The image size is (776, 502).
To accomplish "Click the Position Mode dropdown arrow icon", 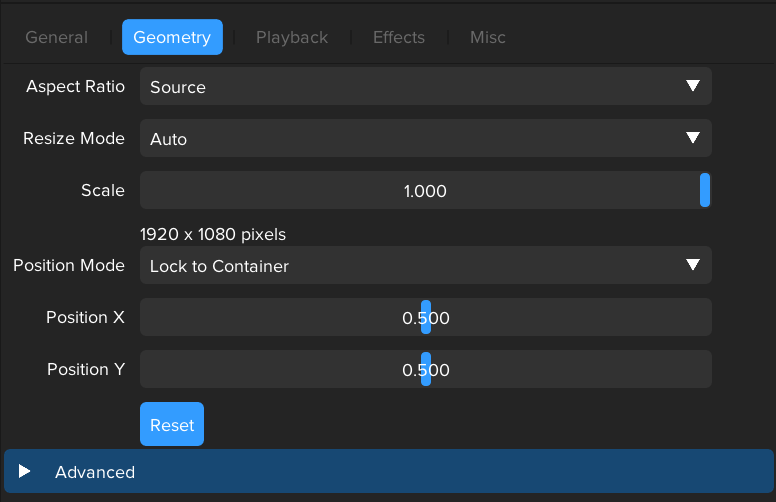I will (692, 266).
